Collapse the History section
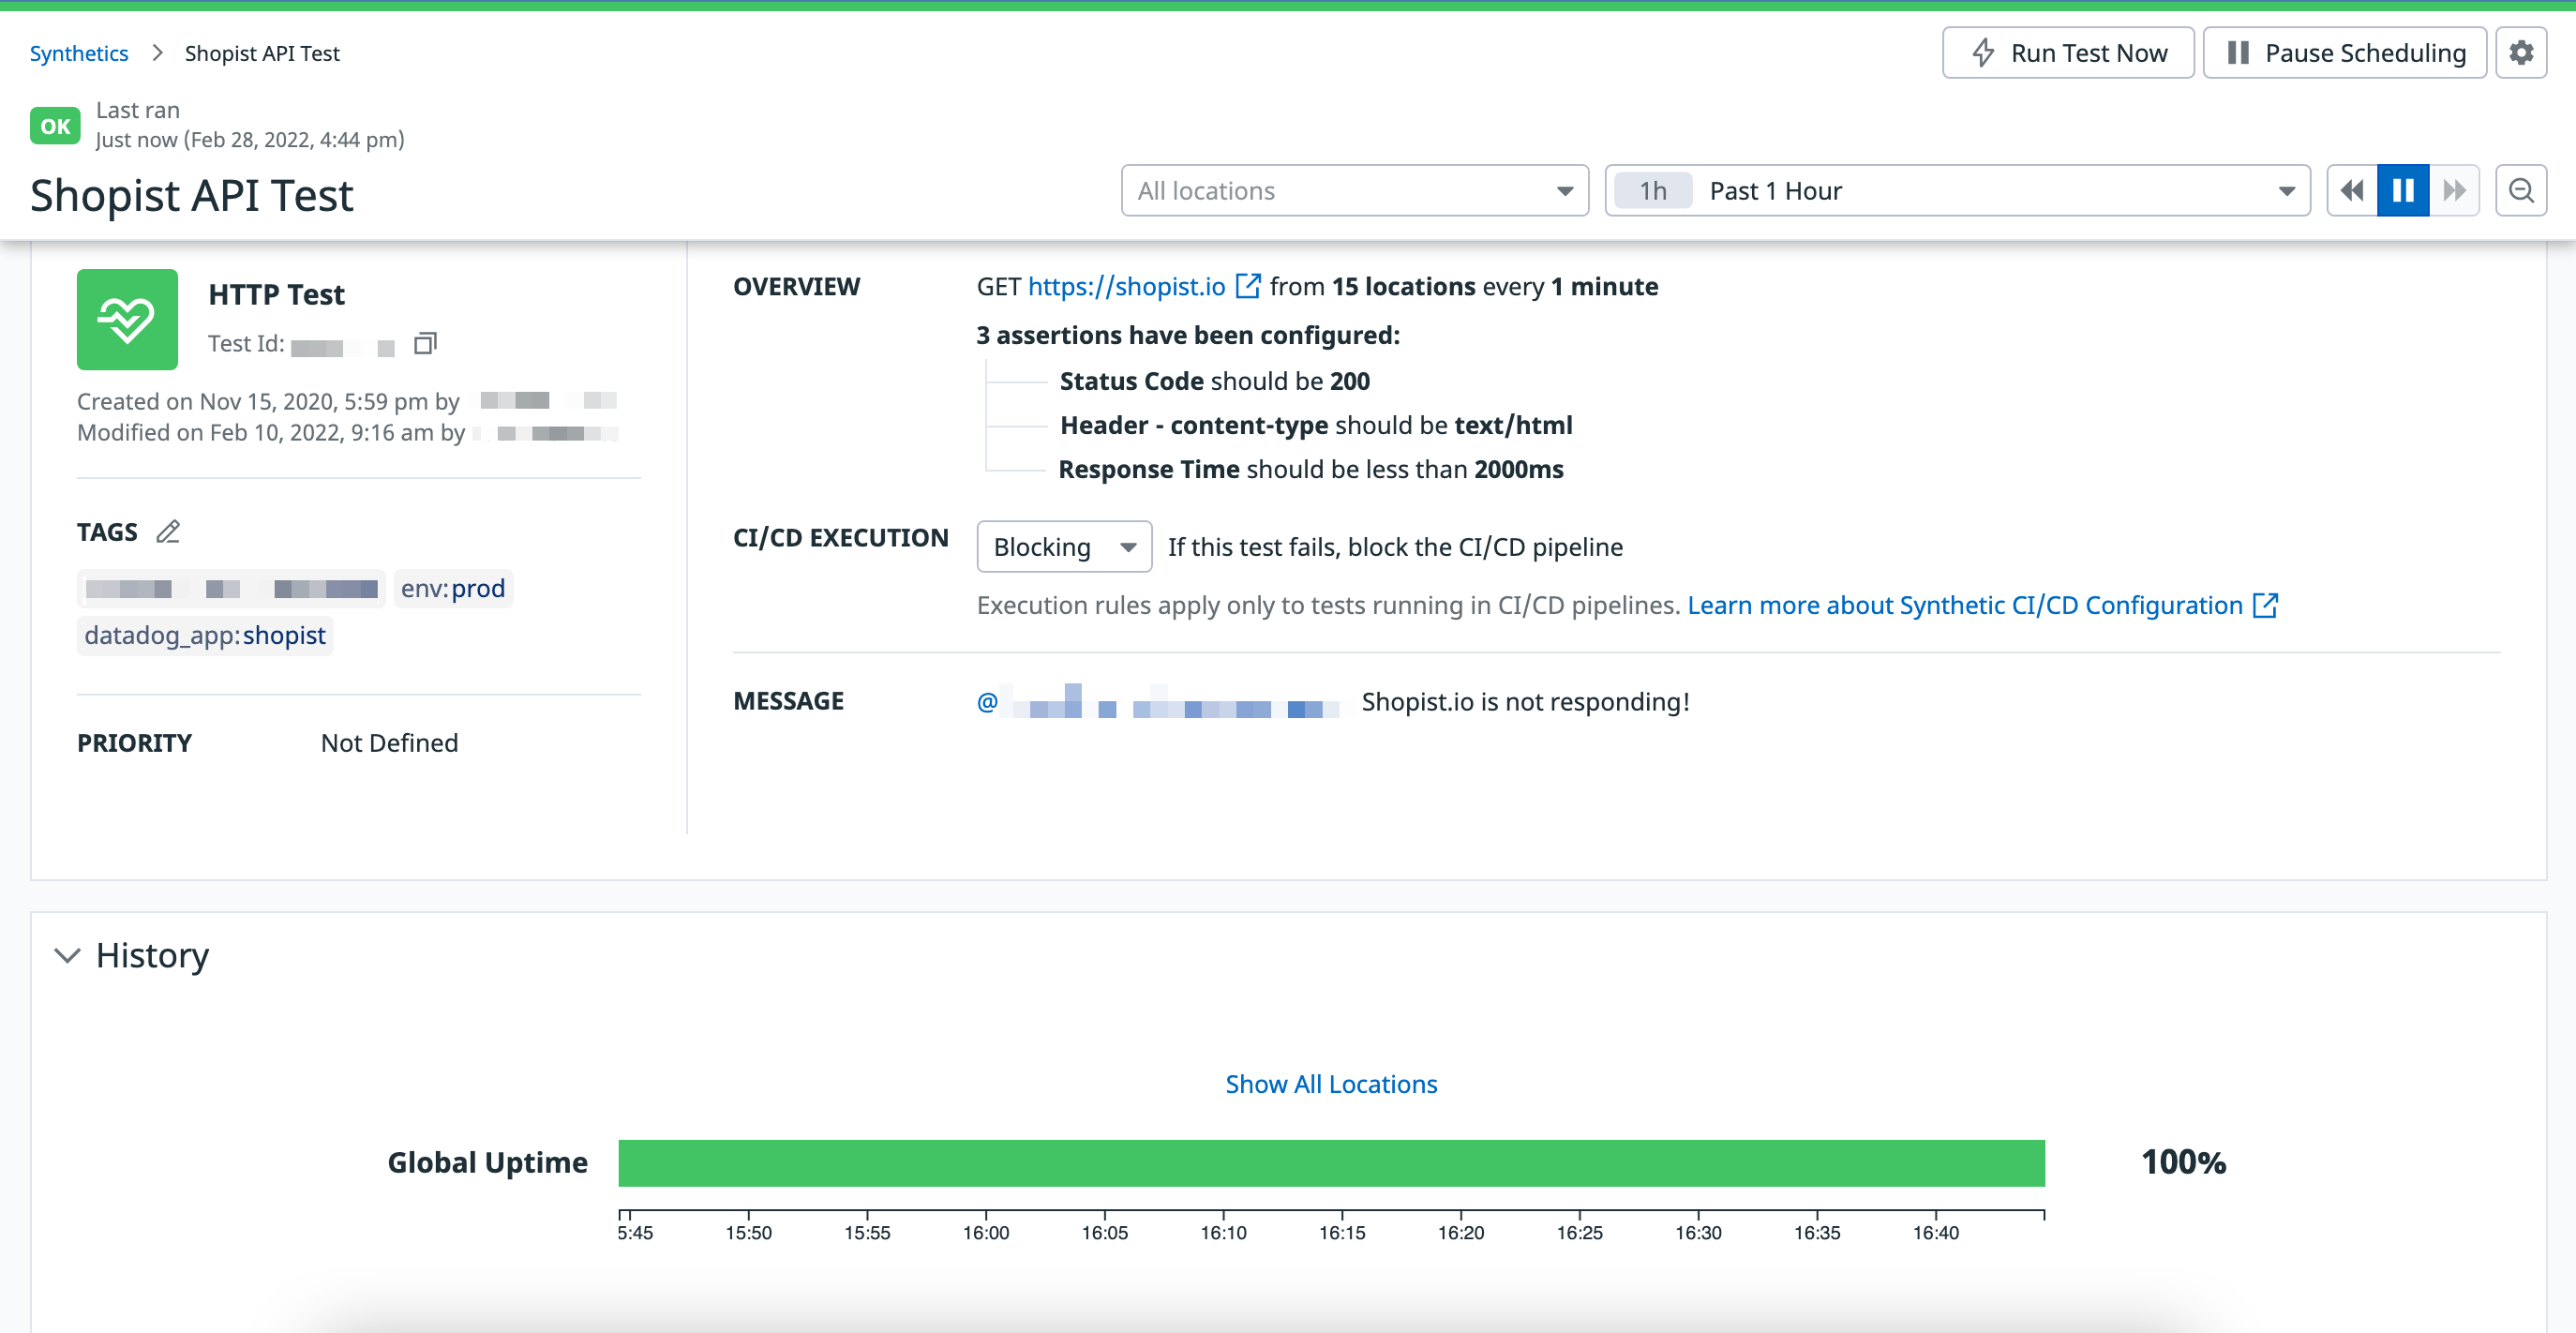Screen dimensions: 2576x1333 tap(67, 956)
